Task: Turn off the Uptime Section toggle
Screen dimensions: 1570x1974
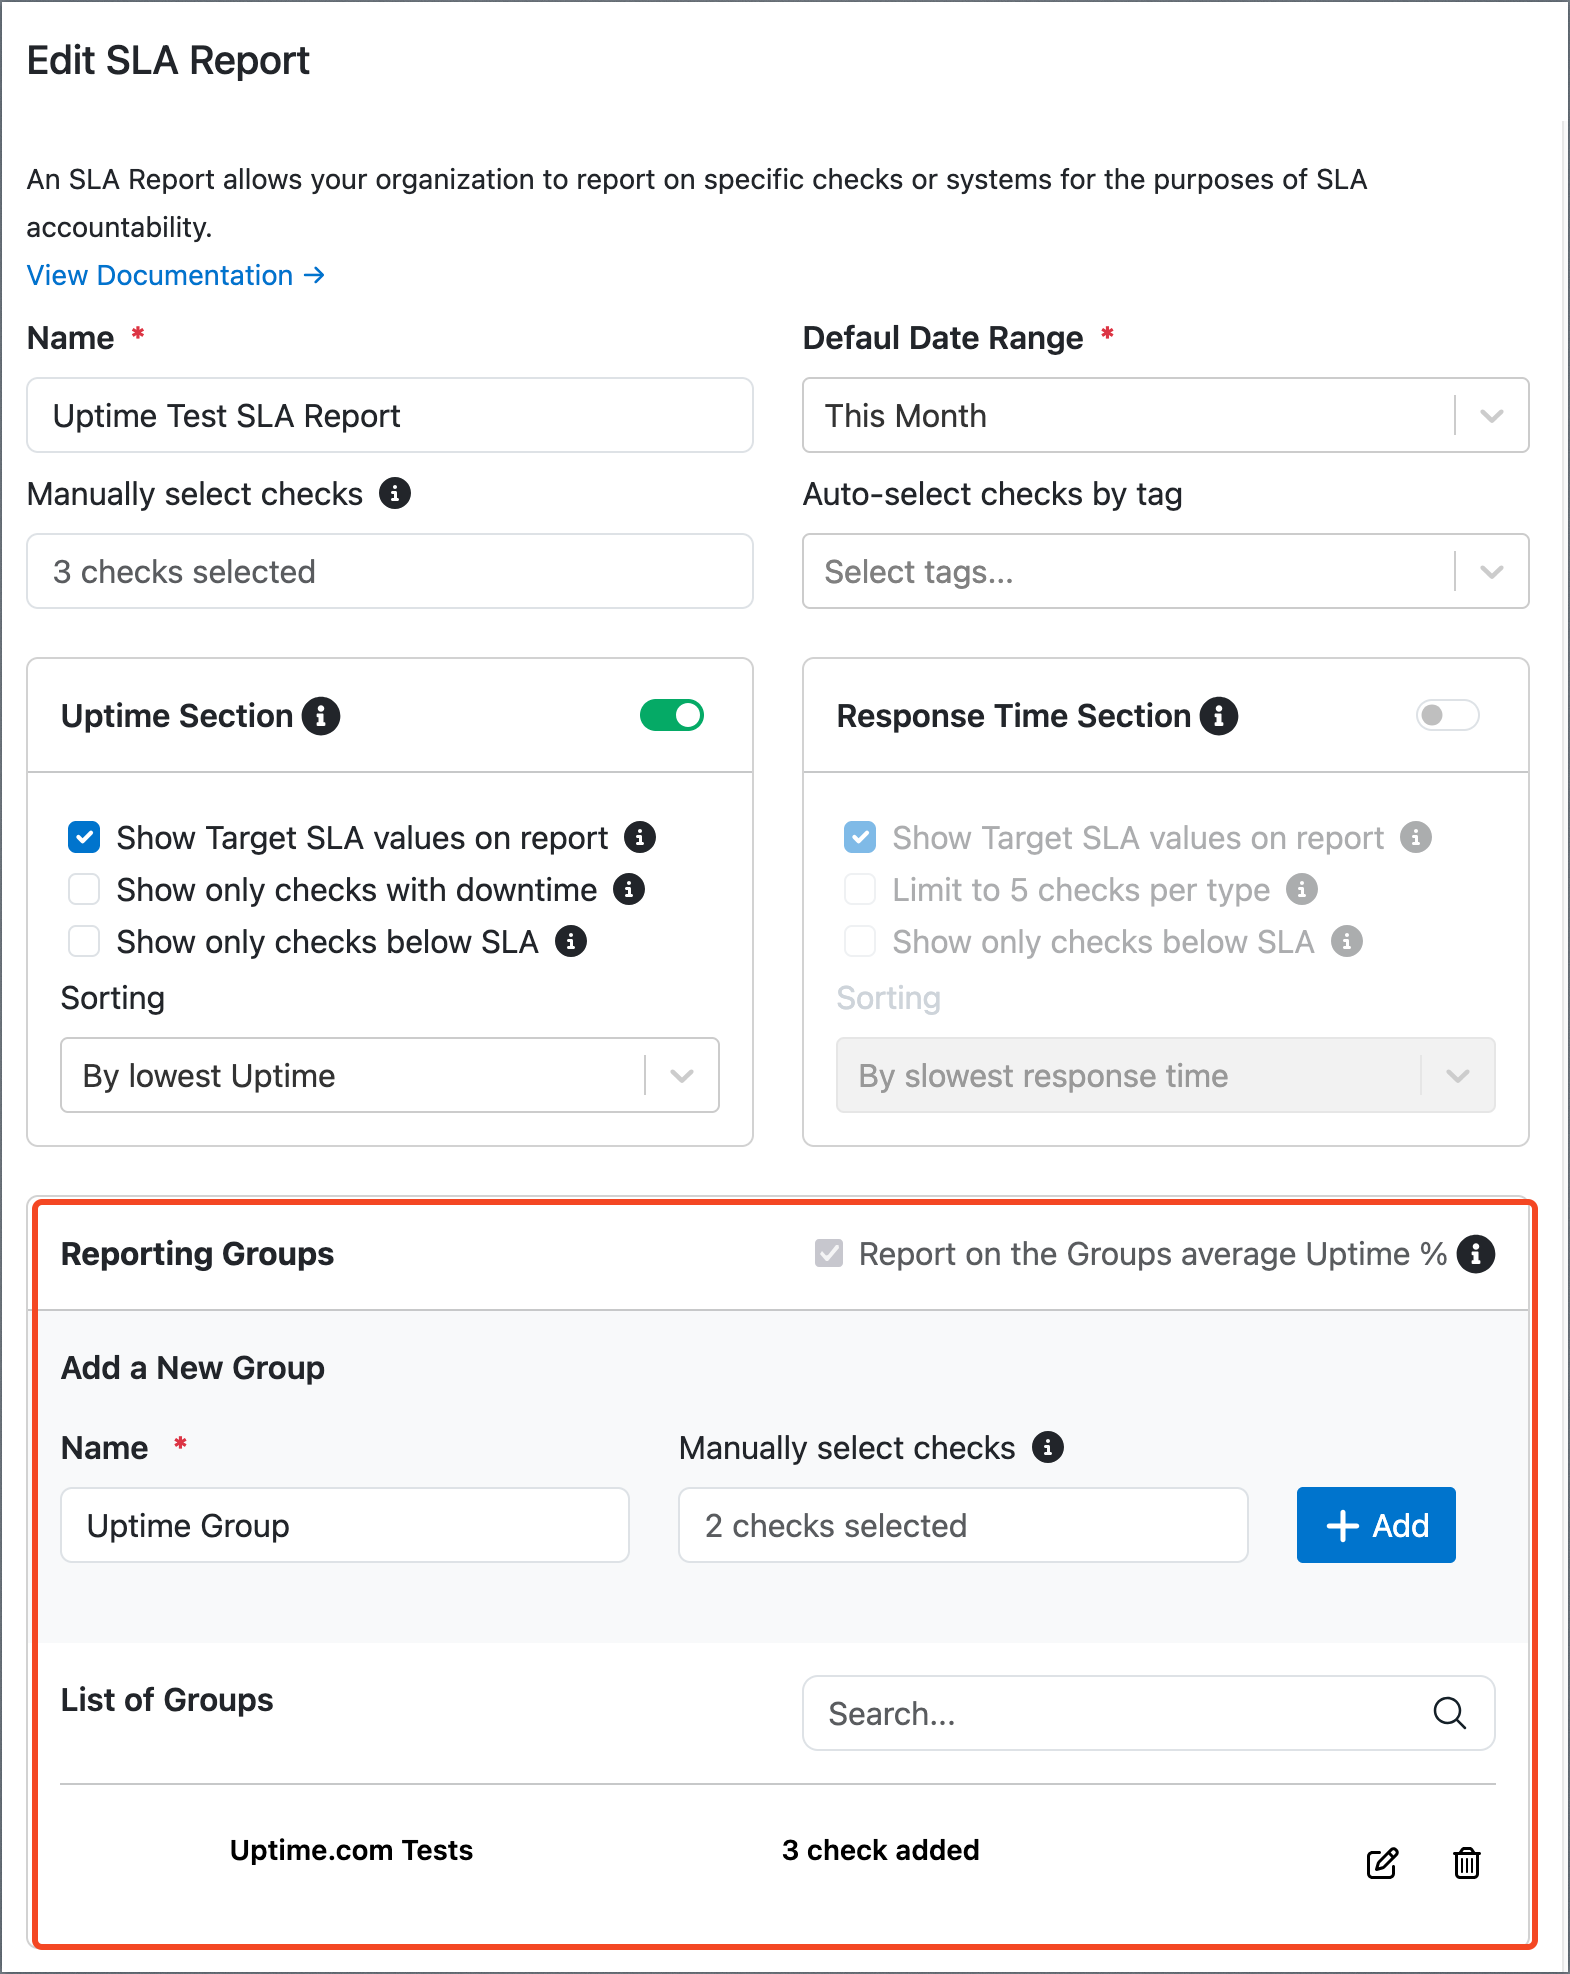Action: (x=672, y=716)
